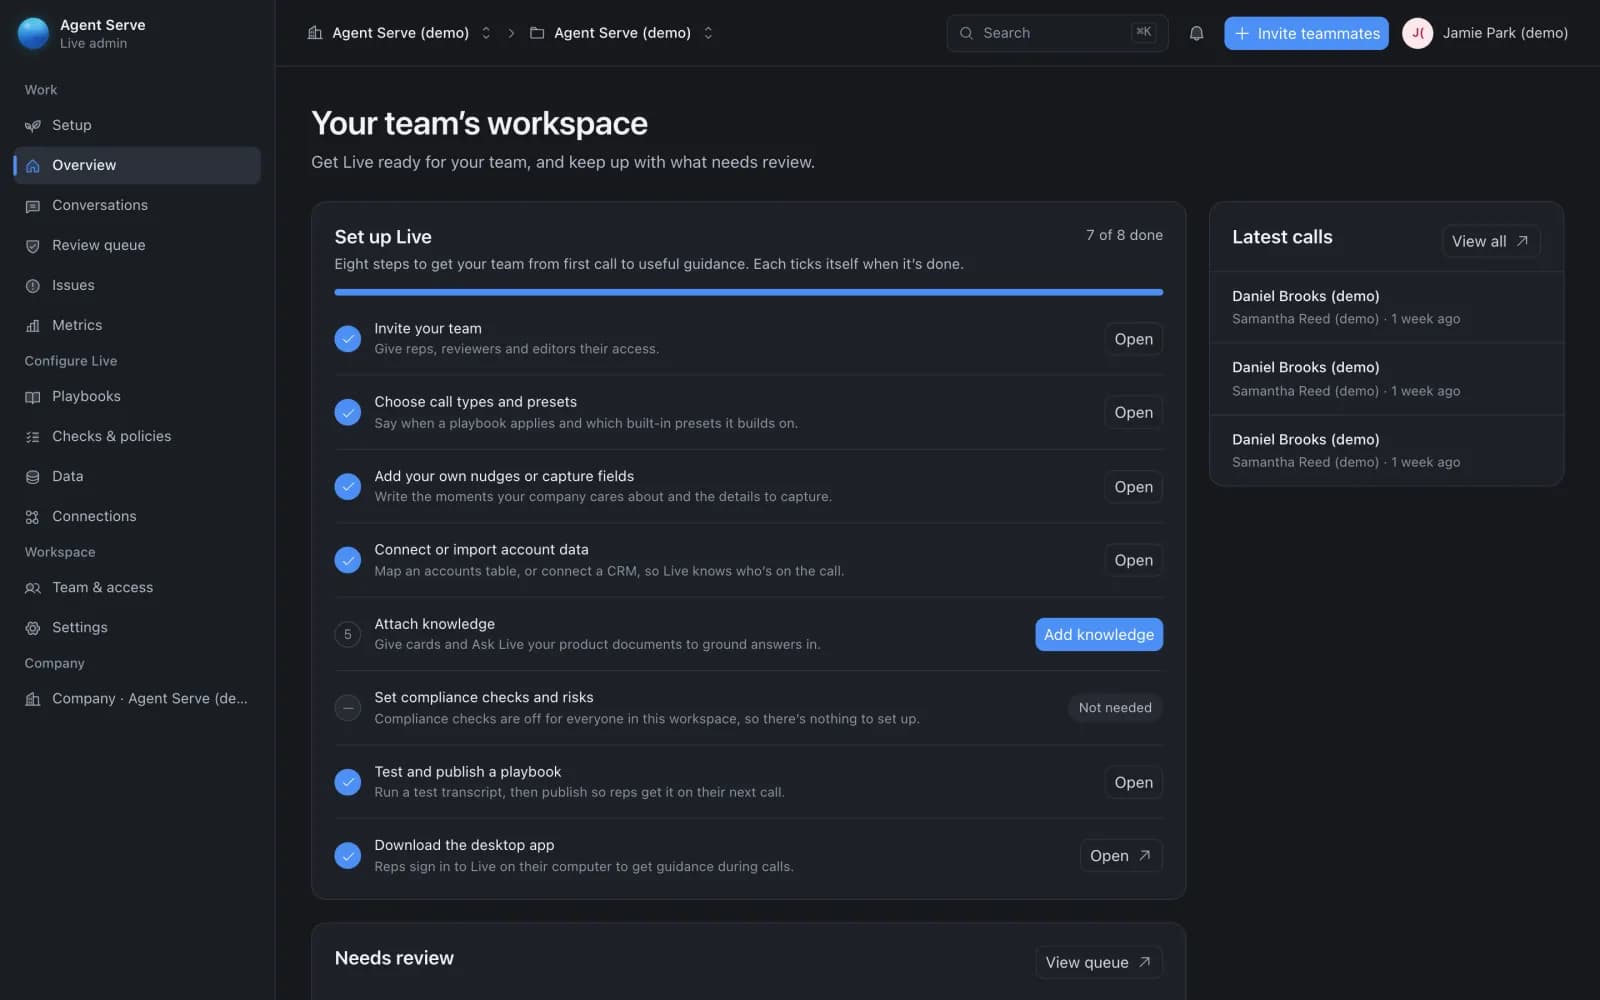
Task: Click the Playbooks book icon
Action: point(33,396)
